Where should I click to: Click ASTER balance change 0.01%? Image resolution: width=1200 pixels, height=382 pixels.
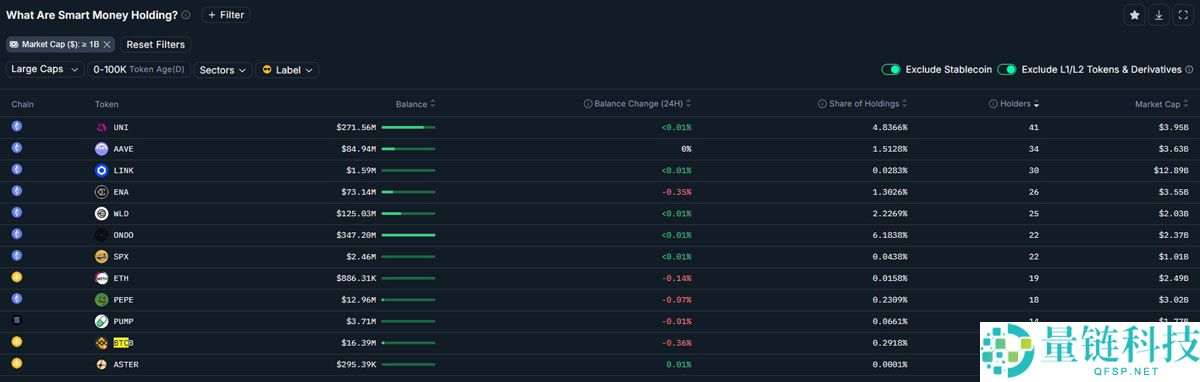point(679,364)
